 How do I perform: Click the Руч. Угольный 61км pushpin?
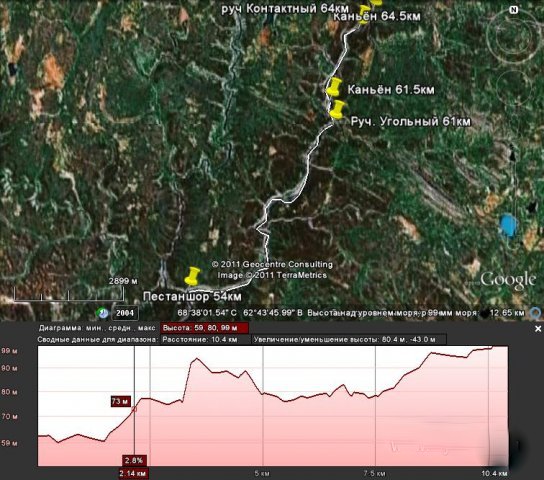tap(337, 109)
